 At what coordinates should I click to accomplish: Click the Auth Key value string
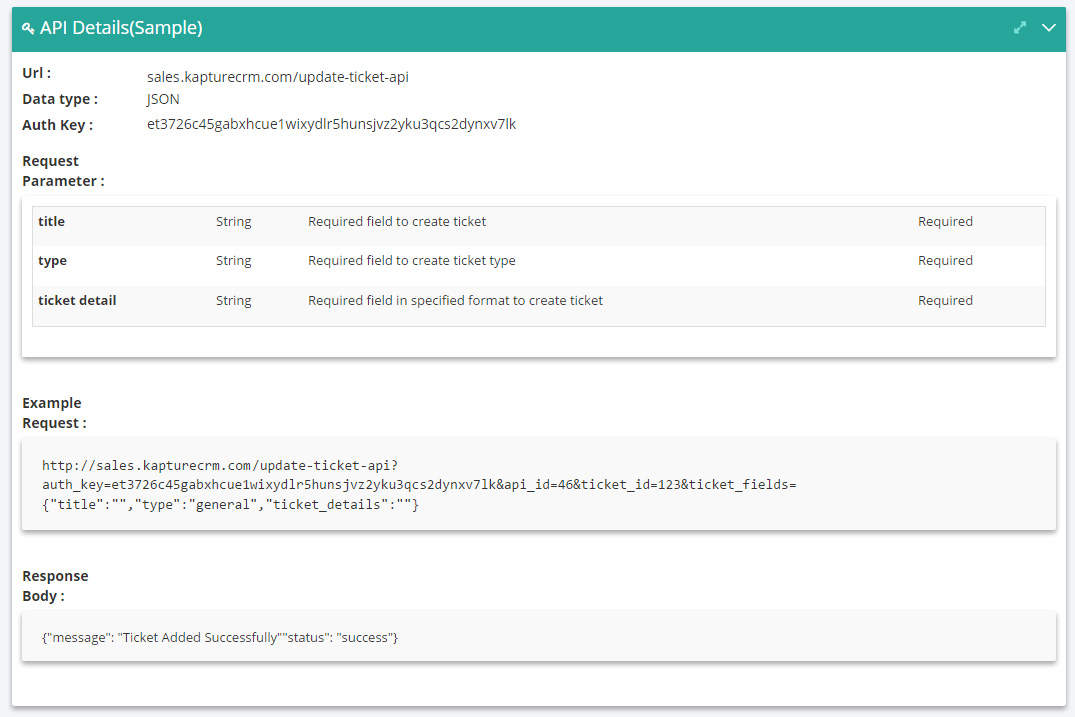click(x=331, y=124)
